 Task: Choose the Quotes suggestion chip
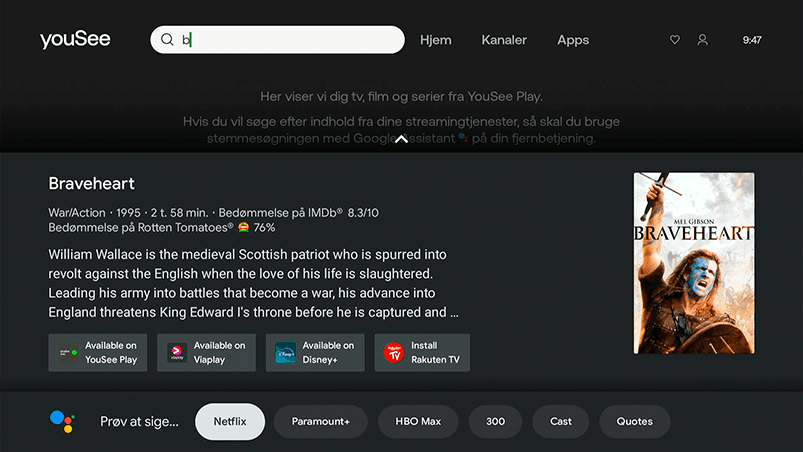pyautogui.click(x=635, y=421)
